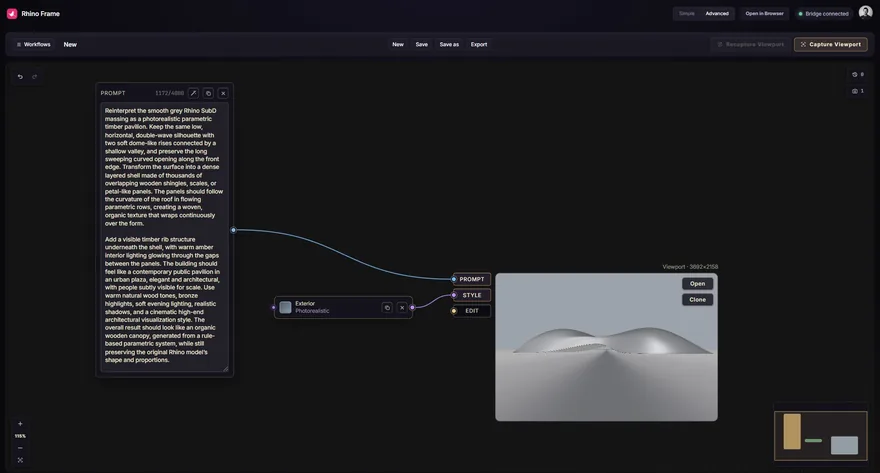880x473 pixels.
Task: Click the New button in center toolbar
Action: [398, 44]
